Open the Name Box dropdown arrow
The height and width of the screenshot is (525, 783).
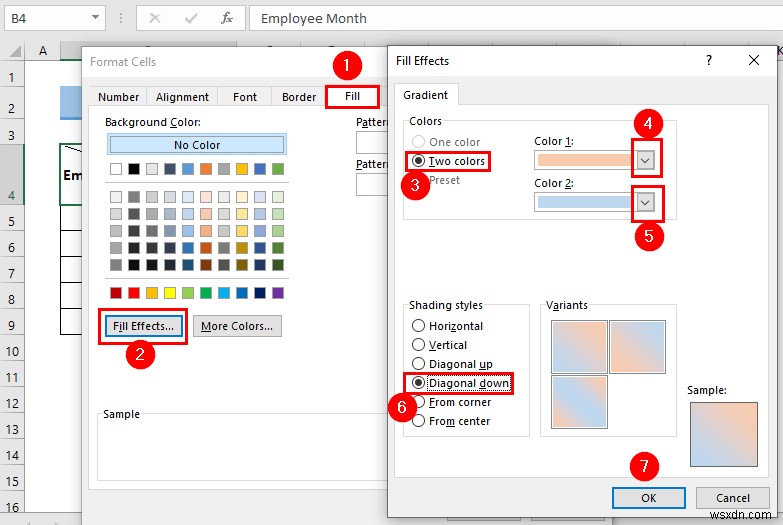[x=95, y=18]
